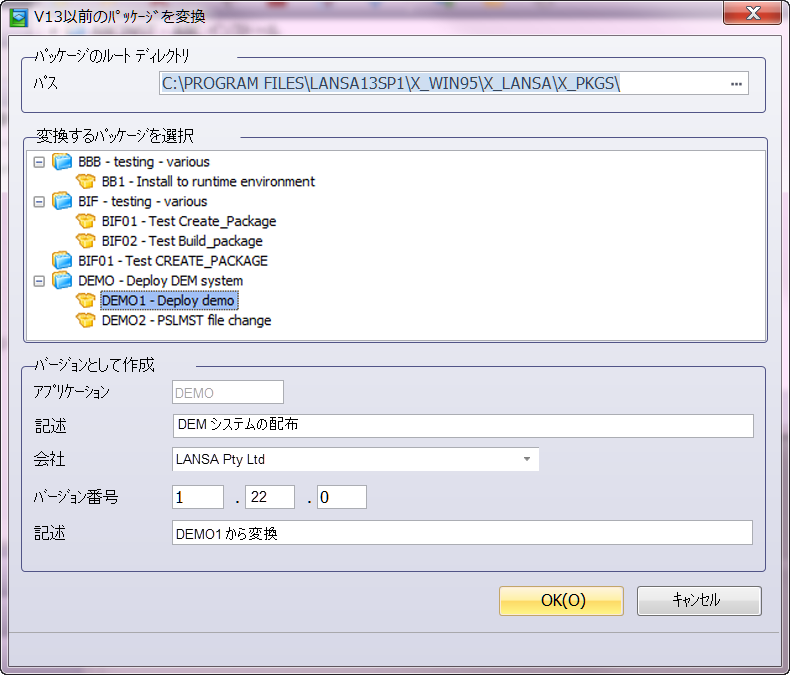The image size is (790, 675).
Task: Select BIF - testing - various row
Action: click(x=143, y=201)
